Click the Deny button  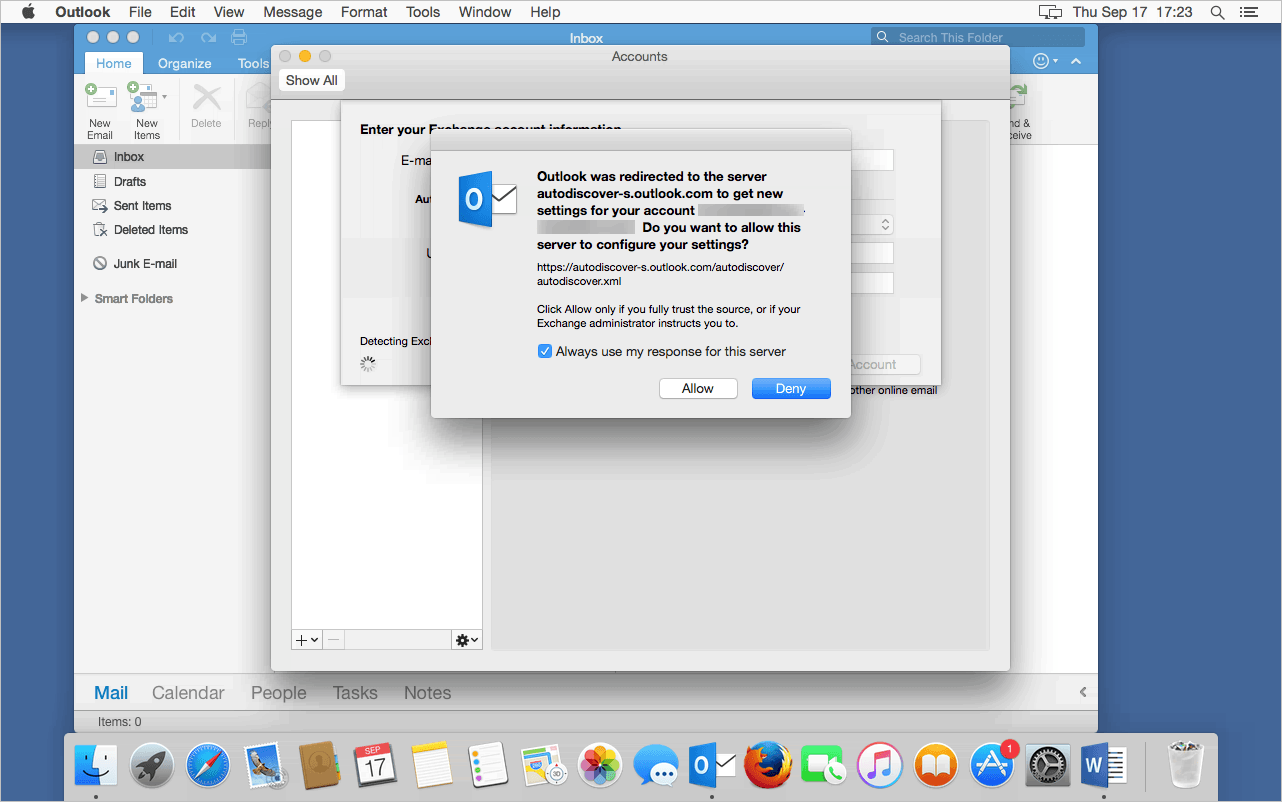[x=791, y=389]
